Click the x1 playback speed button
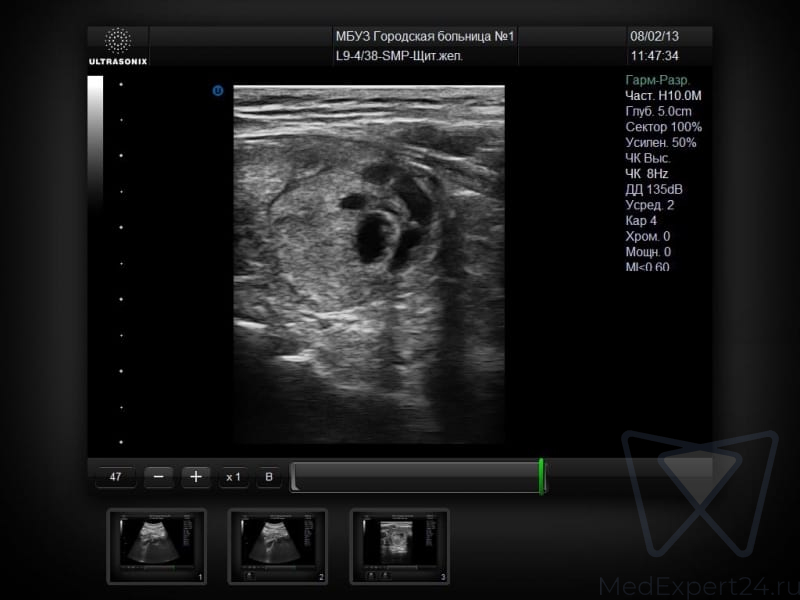The image size is (800, 600). click(x=234, y=477)
